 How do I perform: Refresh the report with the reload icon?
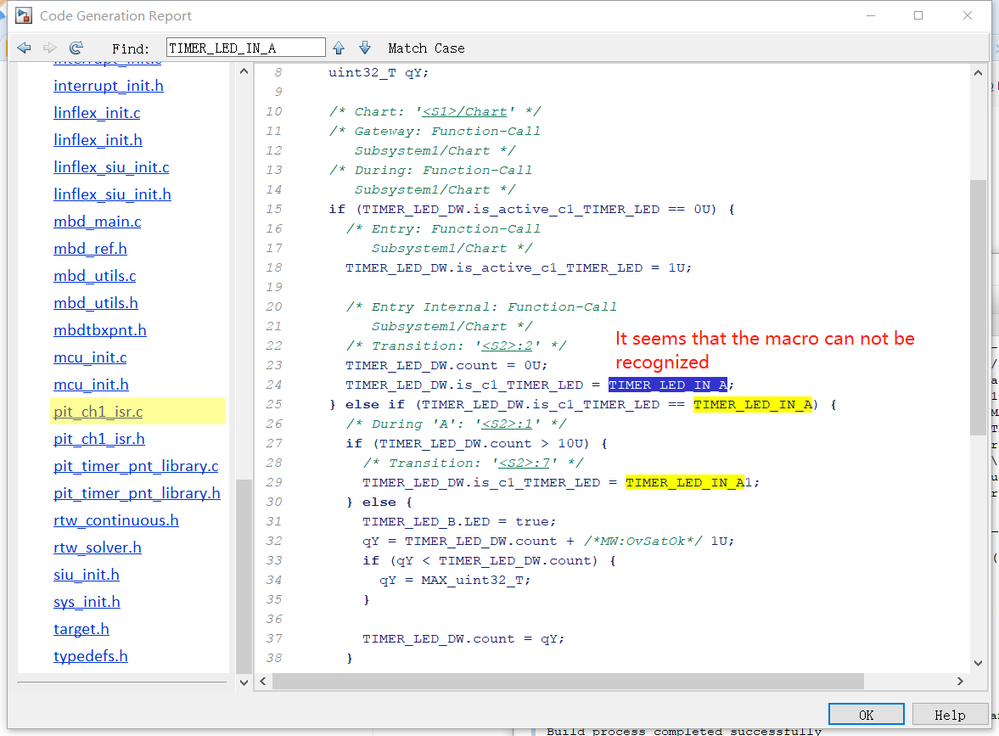(x=76, y=48)
